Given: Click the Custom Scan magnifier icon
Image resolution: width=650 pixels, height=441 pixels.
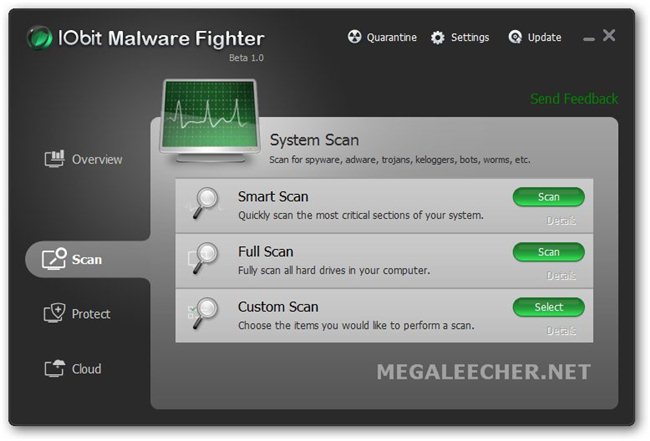Looking at the screenshot, I should (203, 313).
